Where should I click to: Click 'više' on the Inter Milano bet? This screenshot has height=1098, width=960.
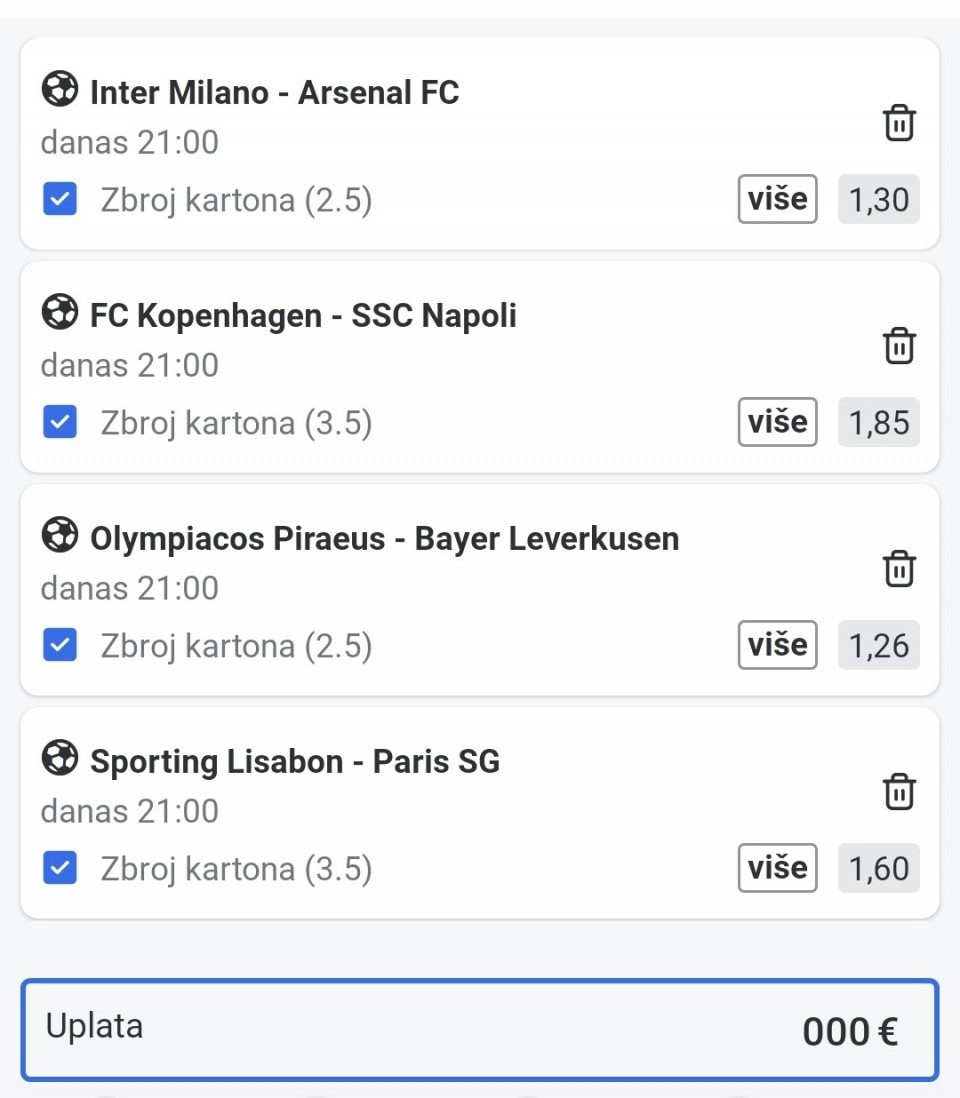777,199
